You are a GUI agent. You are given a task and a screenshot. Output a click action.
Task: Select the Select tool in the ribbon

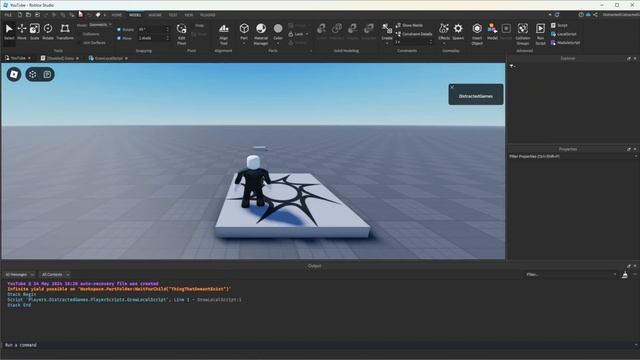tap(9, 32)
